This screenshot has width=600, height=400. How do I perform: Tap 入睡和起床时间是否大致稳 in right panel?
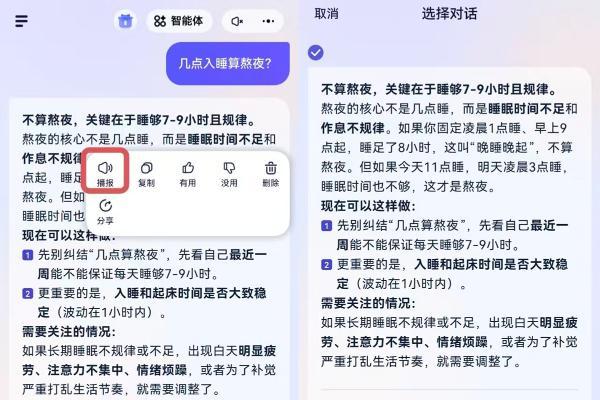[x=491, y=264]
